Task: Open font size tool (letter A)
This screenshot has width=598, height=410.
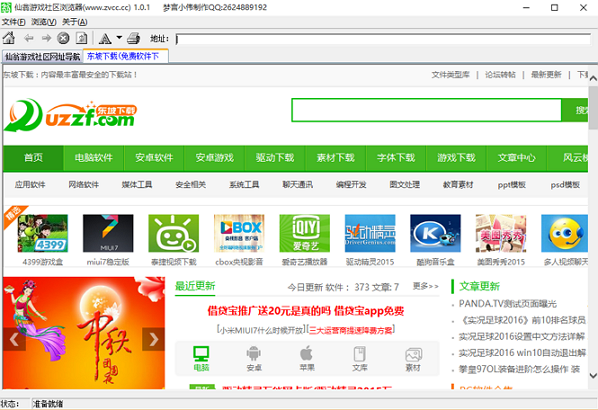Action: [x=105, y=38]
